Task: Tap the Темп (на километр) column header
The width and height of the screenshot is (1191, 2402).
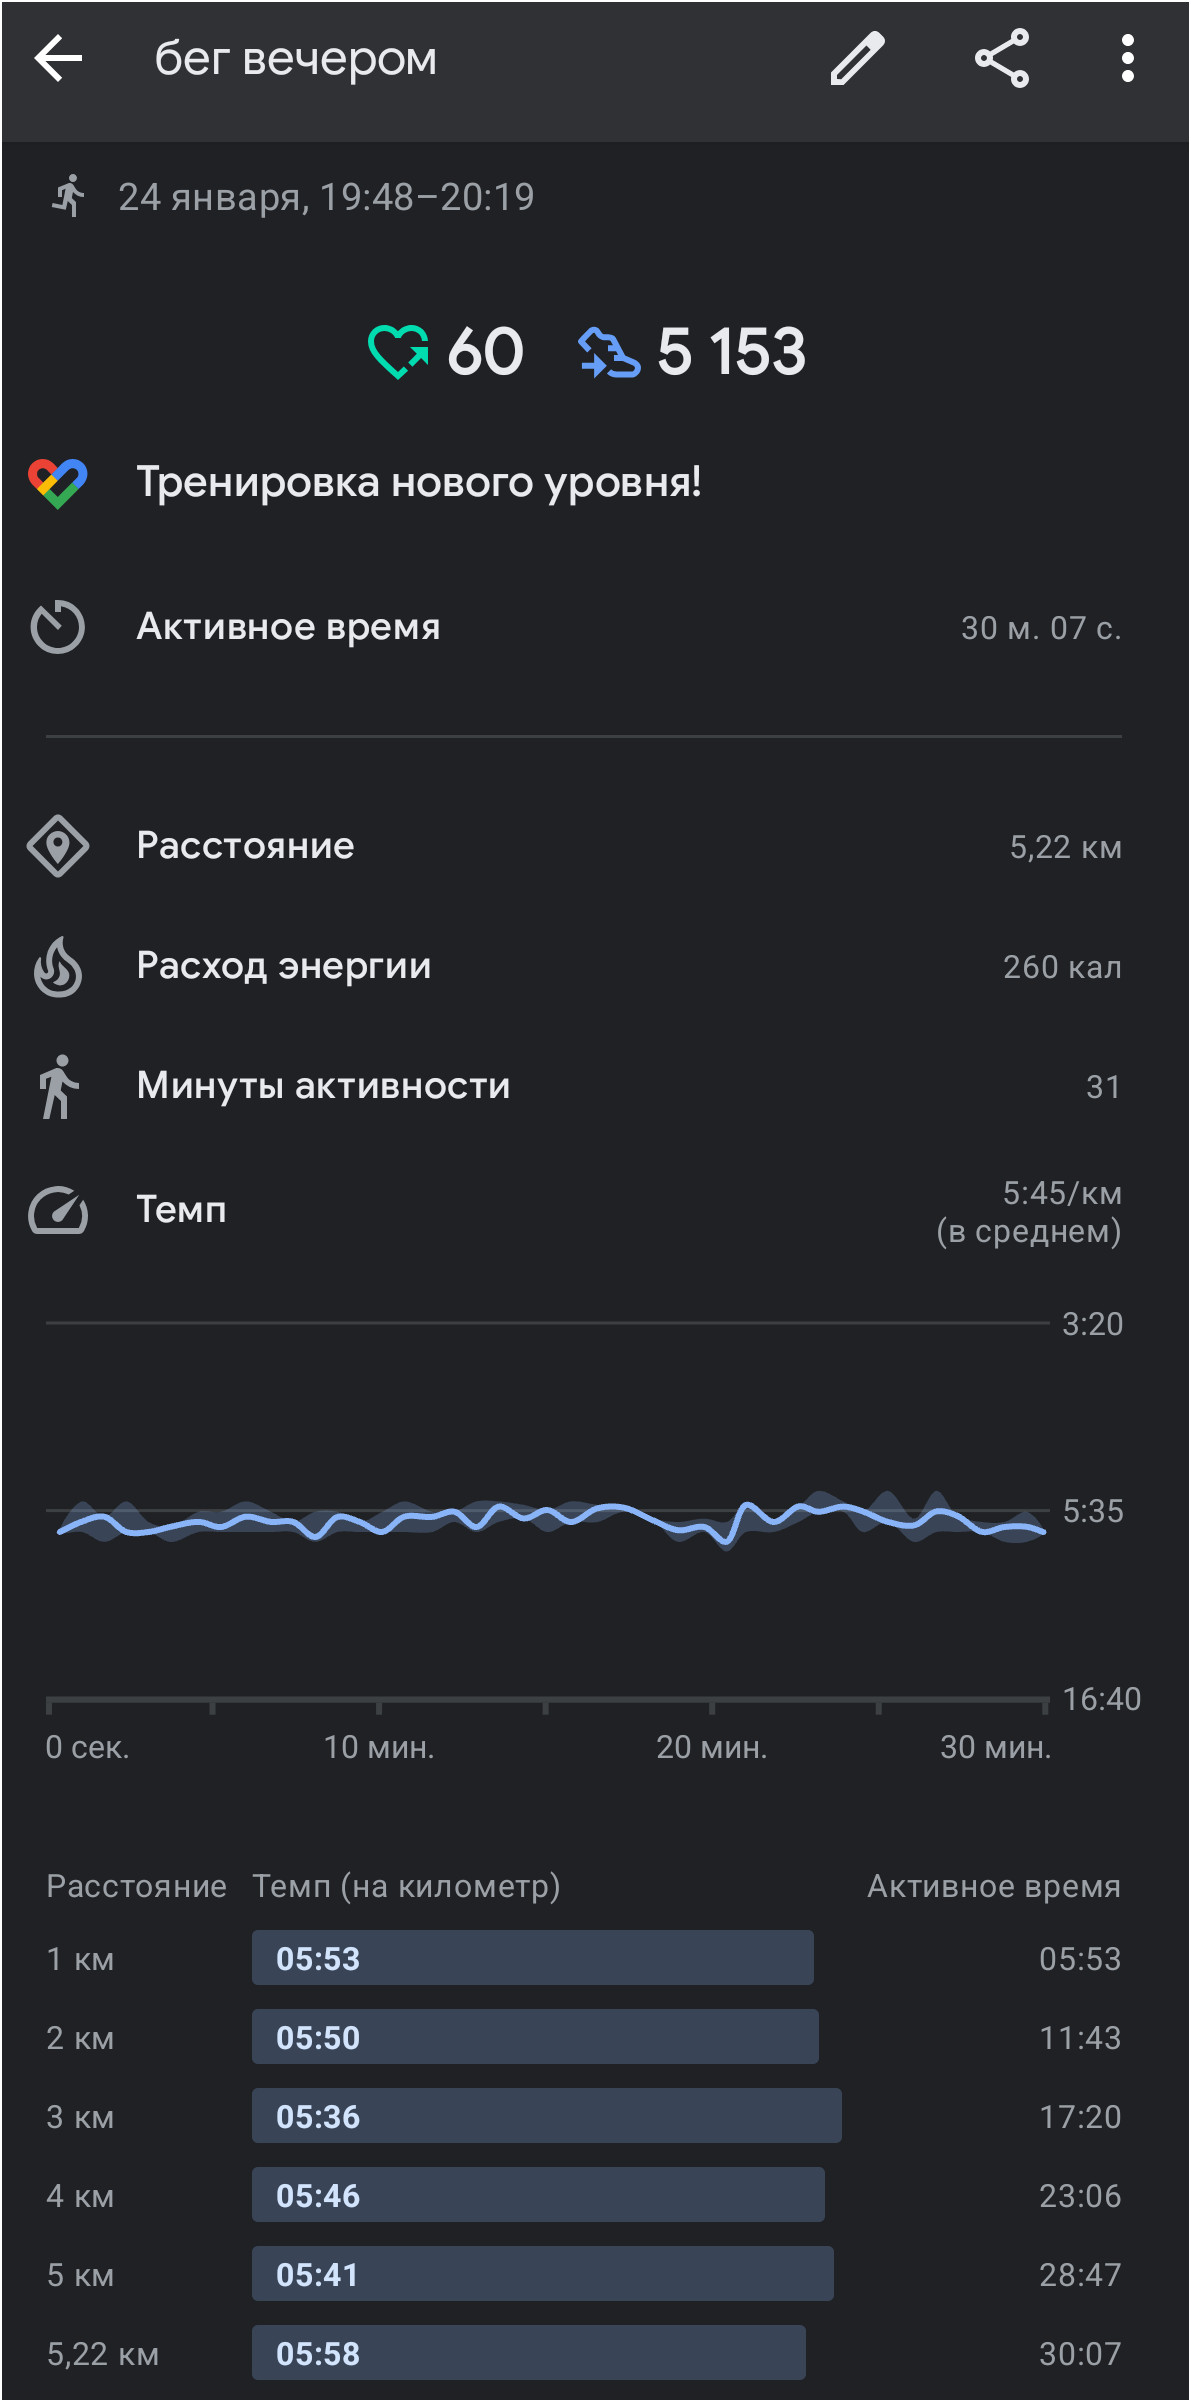Action: pos(406,1886)
